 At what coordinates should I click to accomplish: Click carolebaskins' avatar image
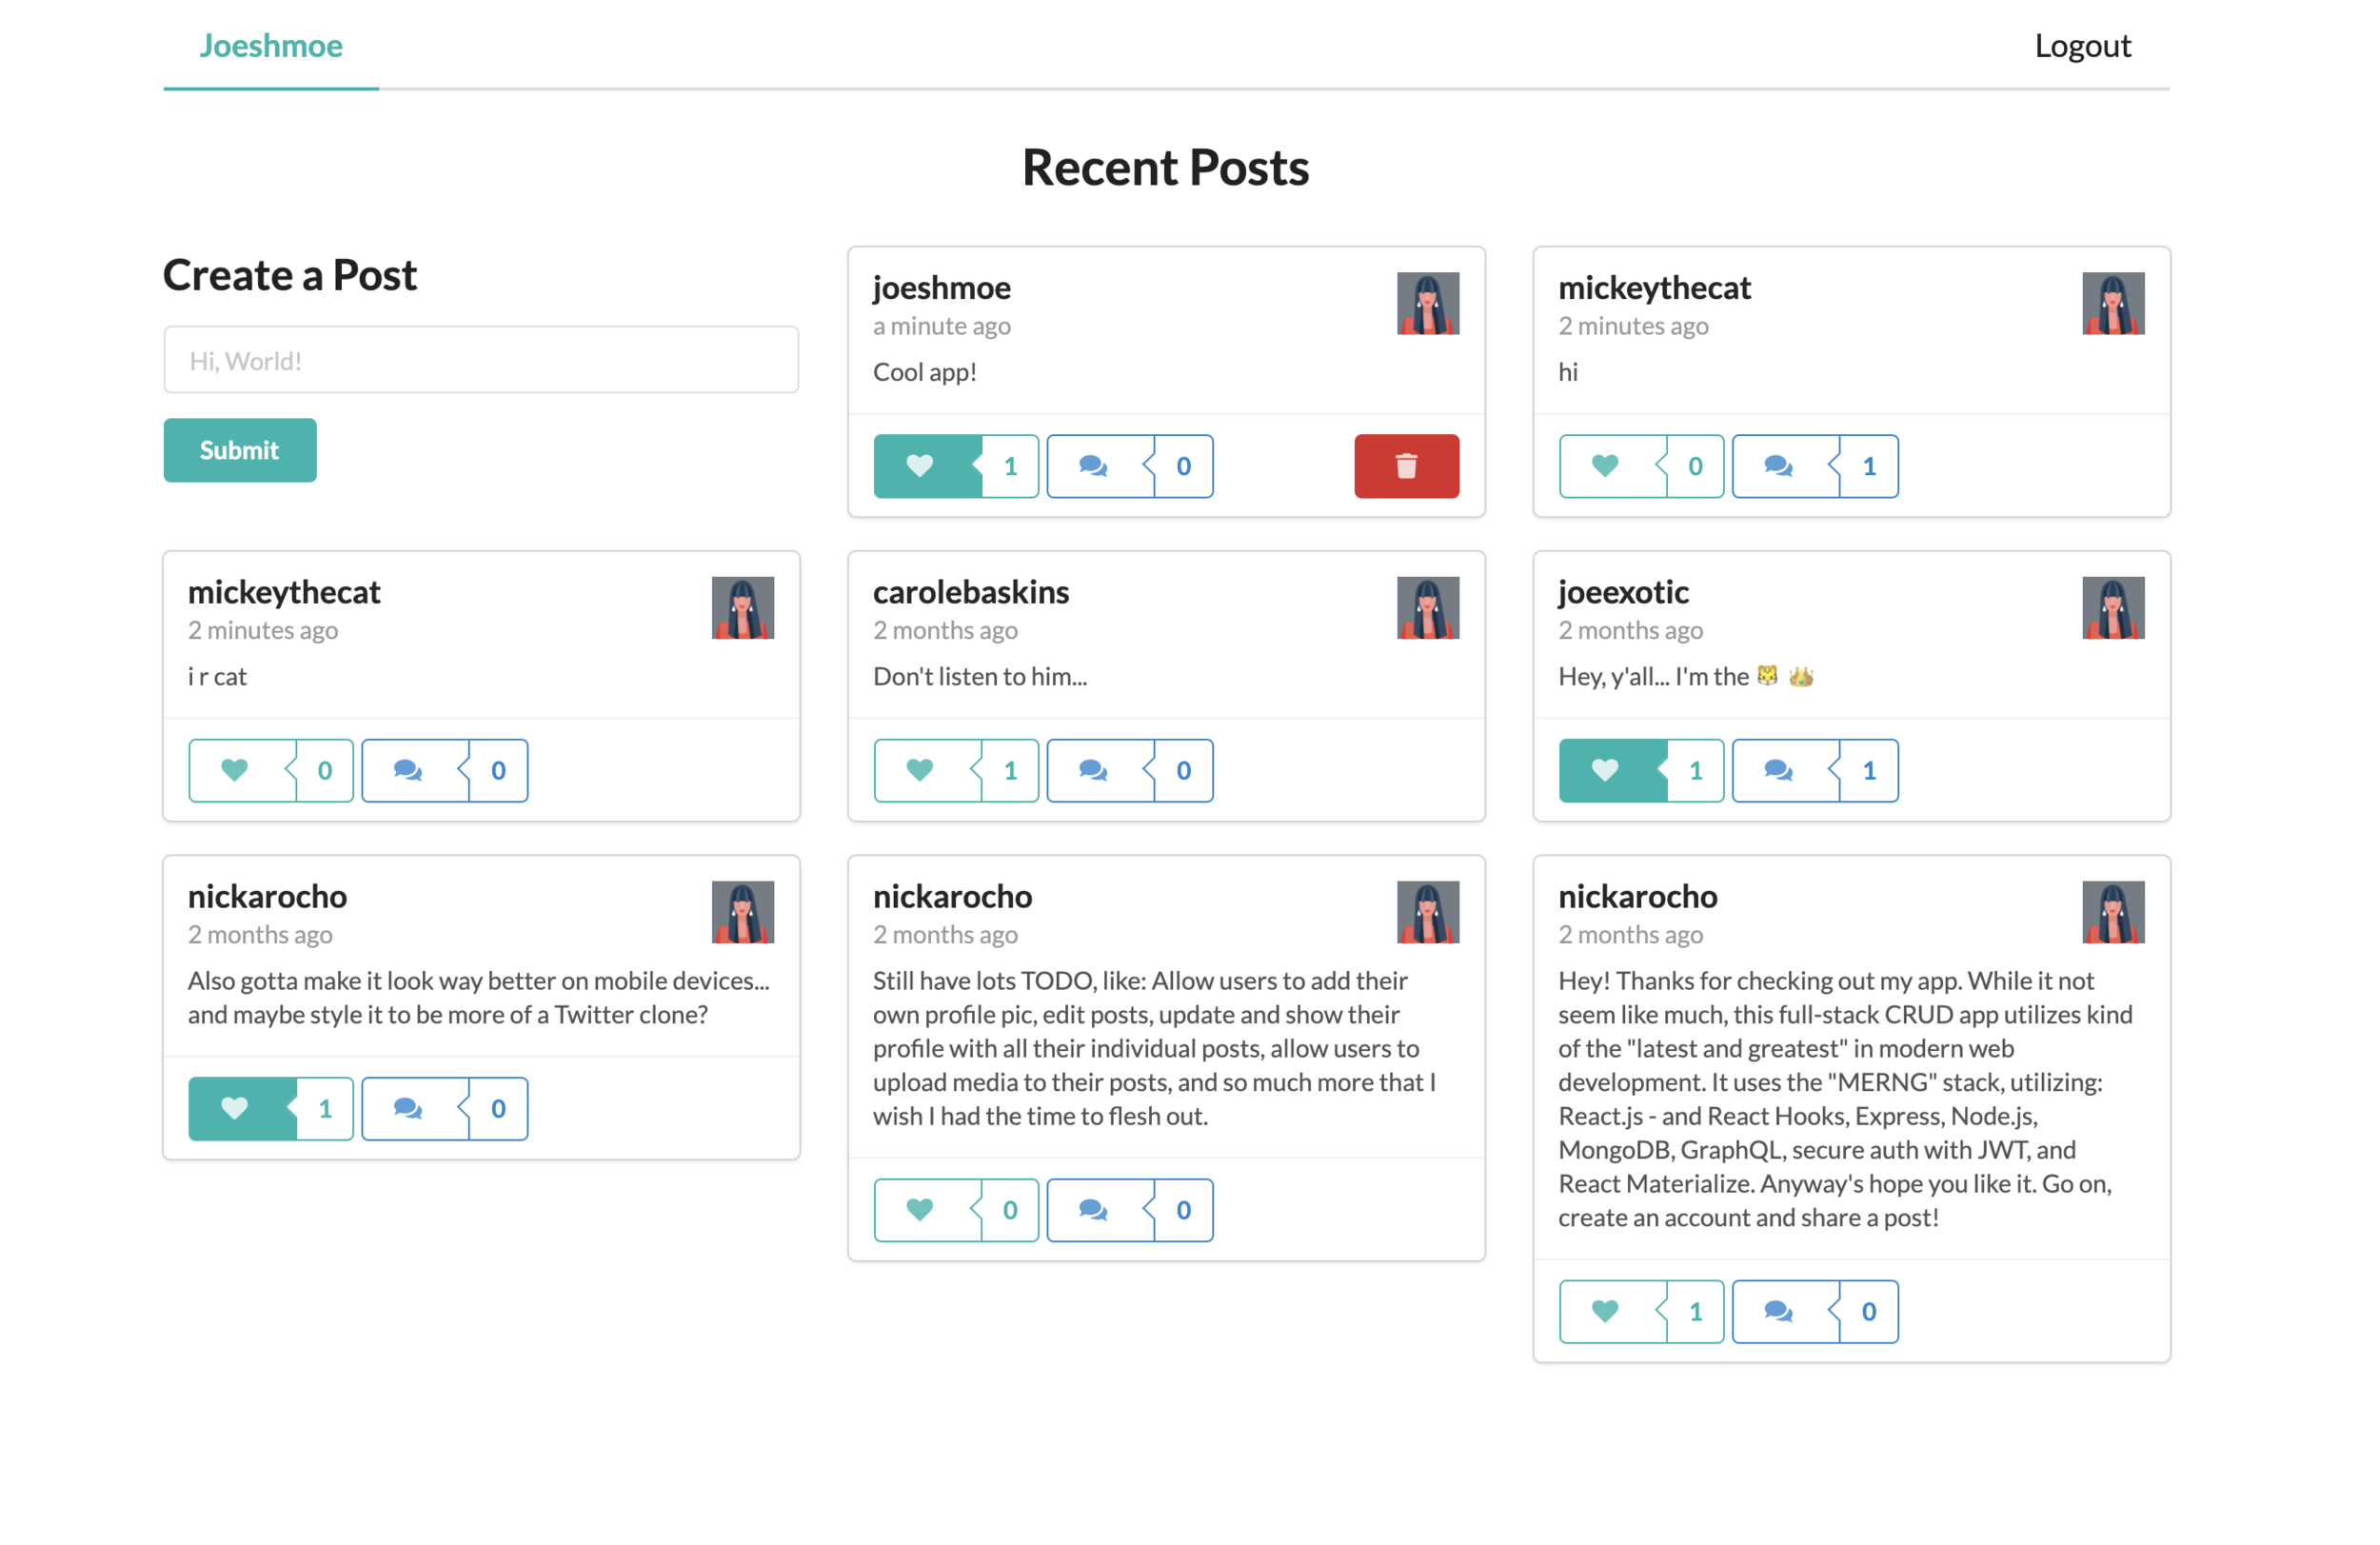[1428, 607]
